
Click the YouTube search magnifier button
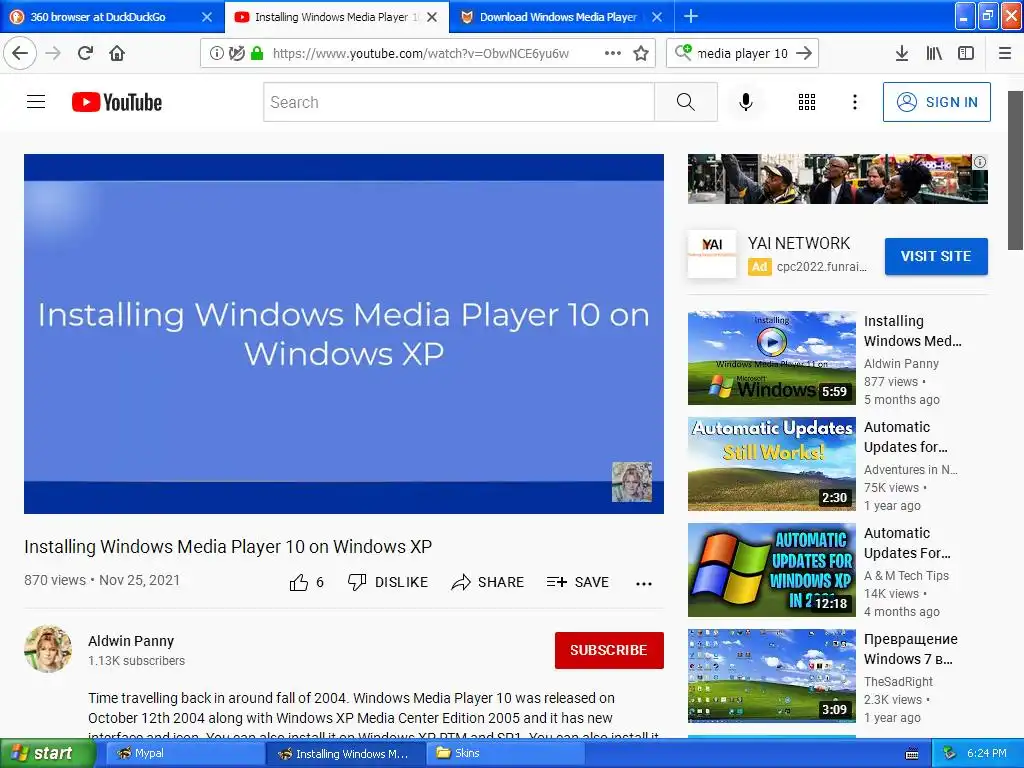pyautogui.click(x=686, y=102)
